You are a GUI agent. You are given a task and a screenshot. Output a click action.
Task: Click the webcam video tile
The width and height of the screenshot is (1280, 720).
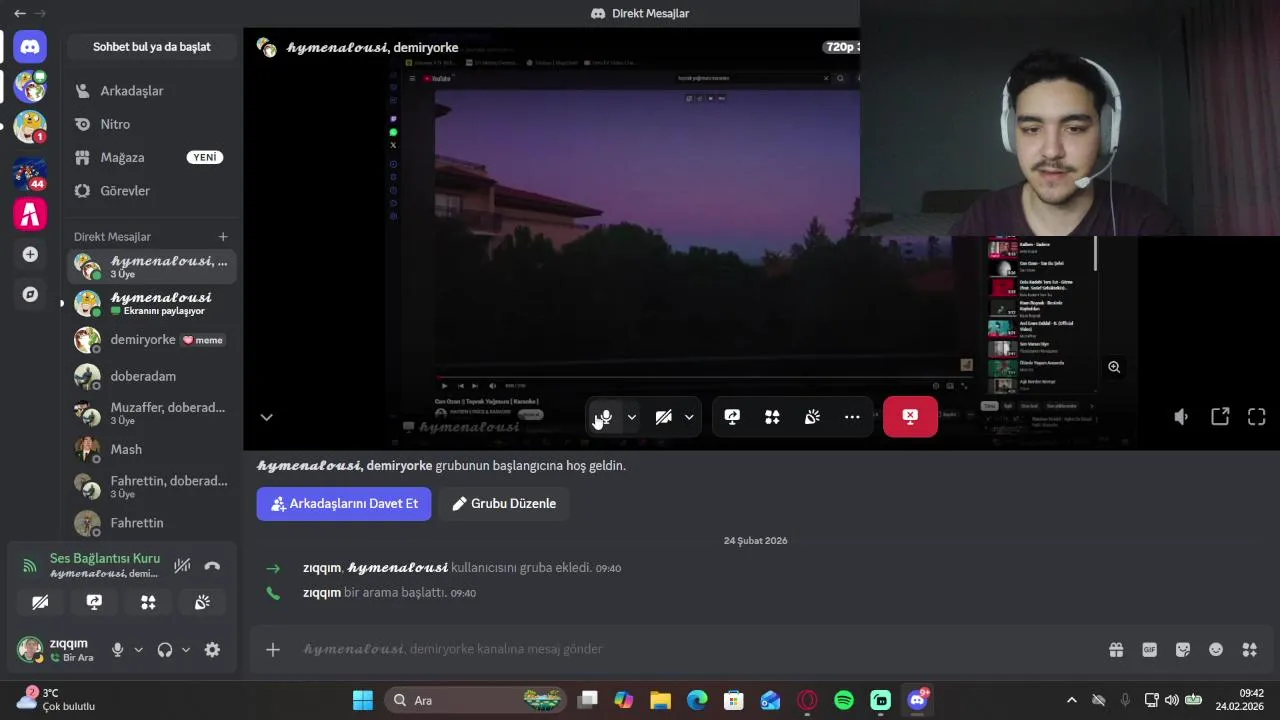pyautogui.click(x=1070, y=118)
